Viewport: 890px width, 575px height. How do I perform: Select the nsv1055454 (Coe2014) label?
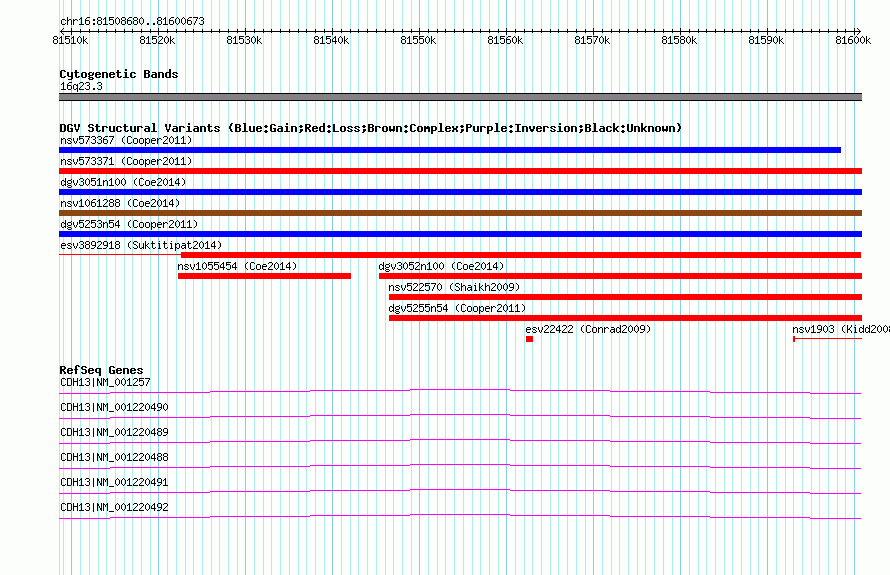coord(237,266)
